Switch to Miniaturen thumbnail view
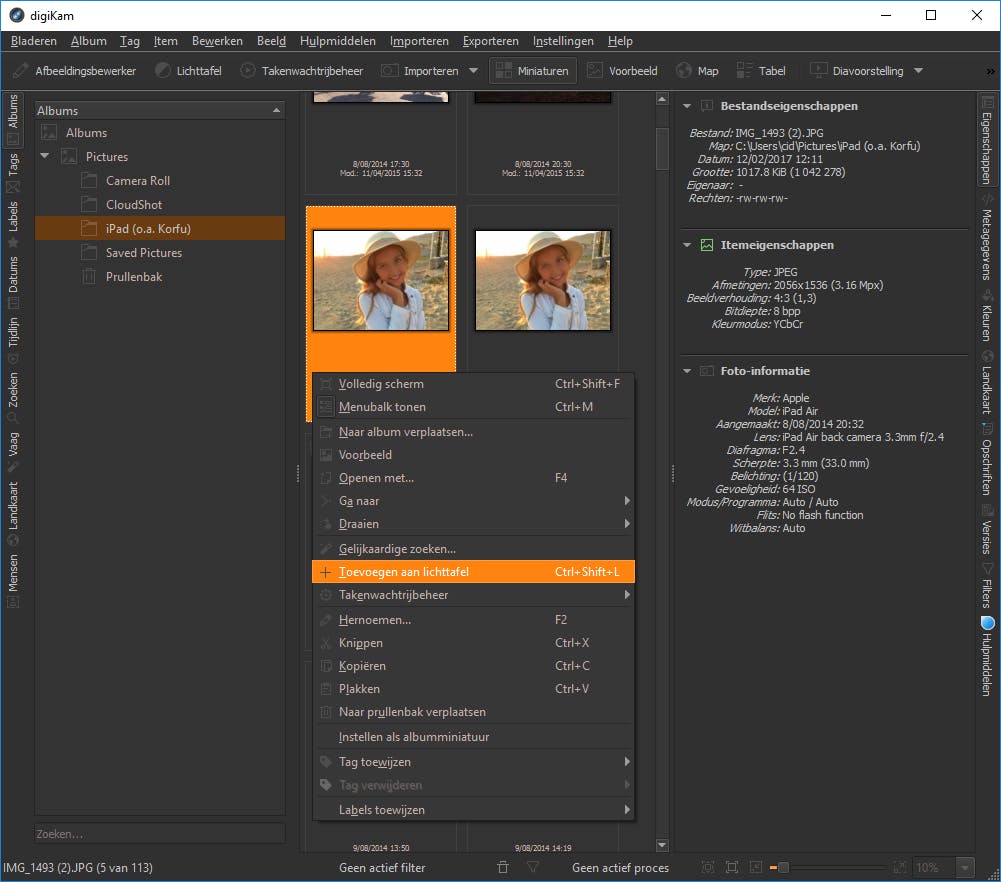The height and width of the screenshot is (882, 1001). click(x=533, y=71)
